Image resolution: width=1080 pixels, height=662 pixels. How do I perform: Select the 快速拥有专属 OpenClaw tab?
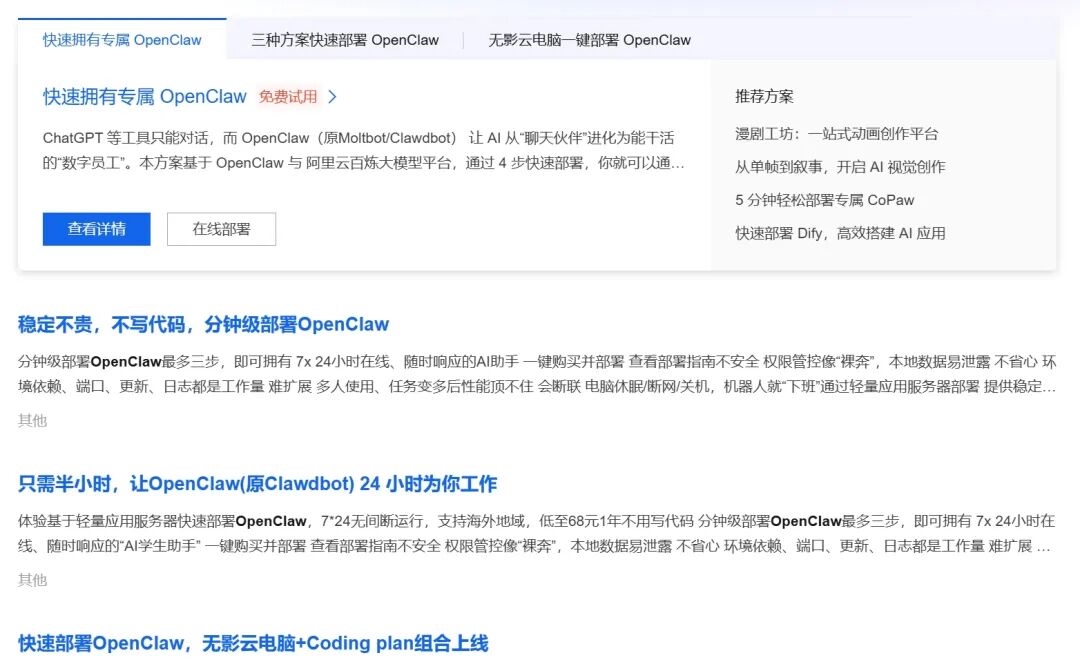(x=122, y=40)
